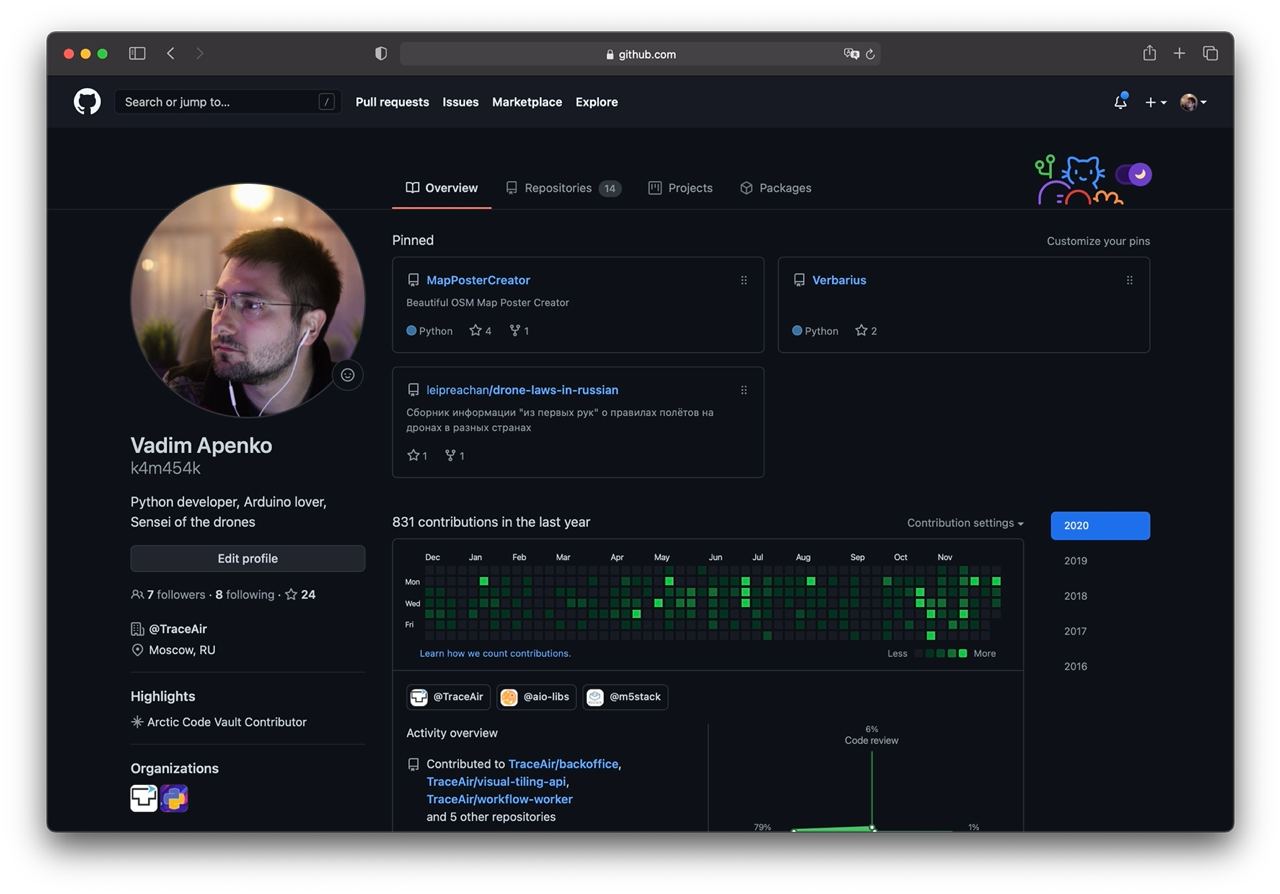The width and height of the screenshot is (1280, 894).
Task: Click MapPosterCreator star count
Action: point(480,331)
